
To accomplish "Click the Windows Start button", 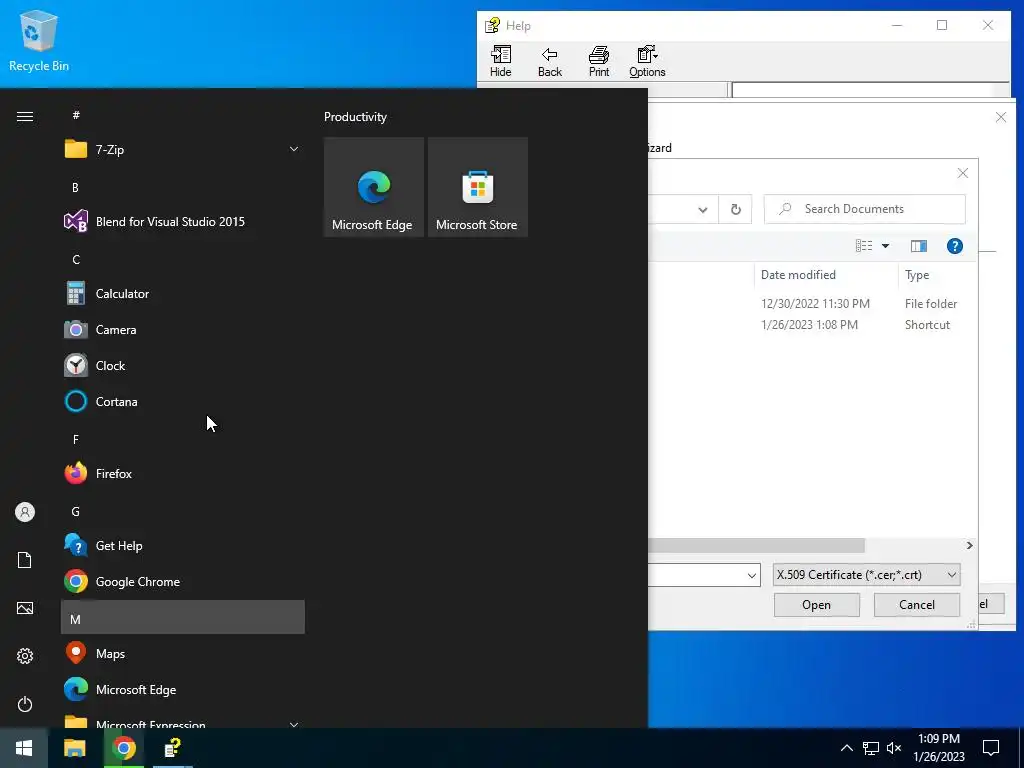I will pyautogui.click(x=24, y=748).
